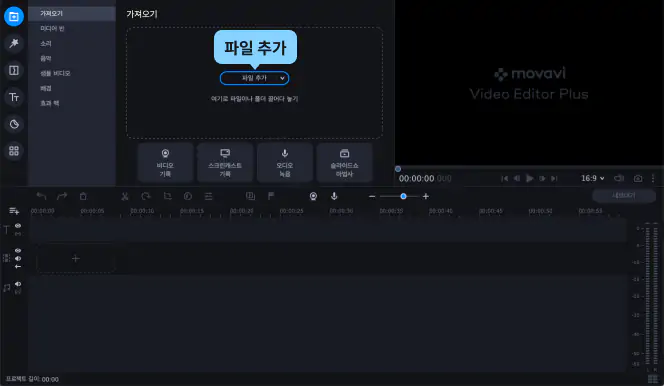This screenshot has width=667, height=386.
Task: Click the microphone record icon in timeline toolbar
Action: [x=334, y=196]
